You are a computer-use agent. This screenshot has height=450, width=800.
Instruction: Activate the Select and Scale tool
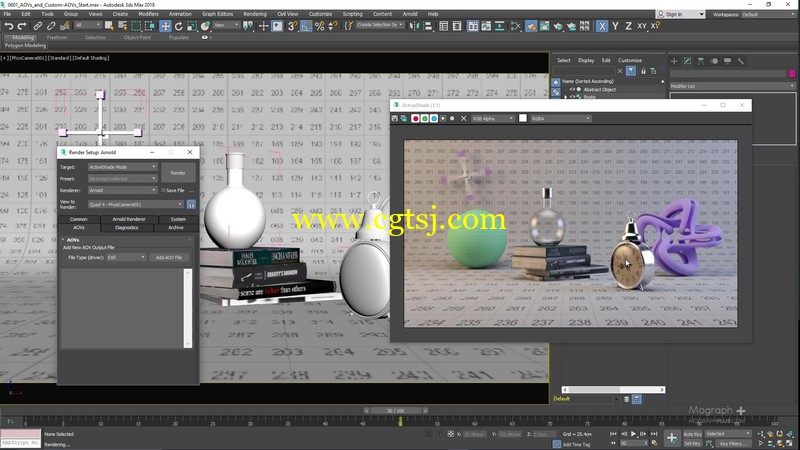[x=192, y=26]
